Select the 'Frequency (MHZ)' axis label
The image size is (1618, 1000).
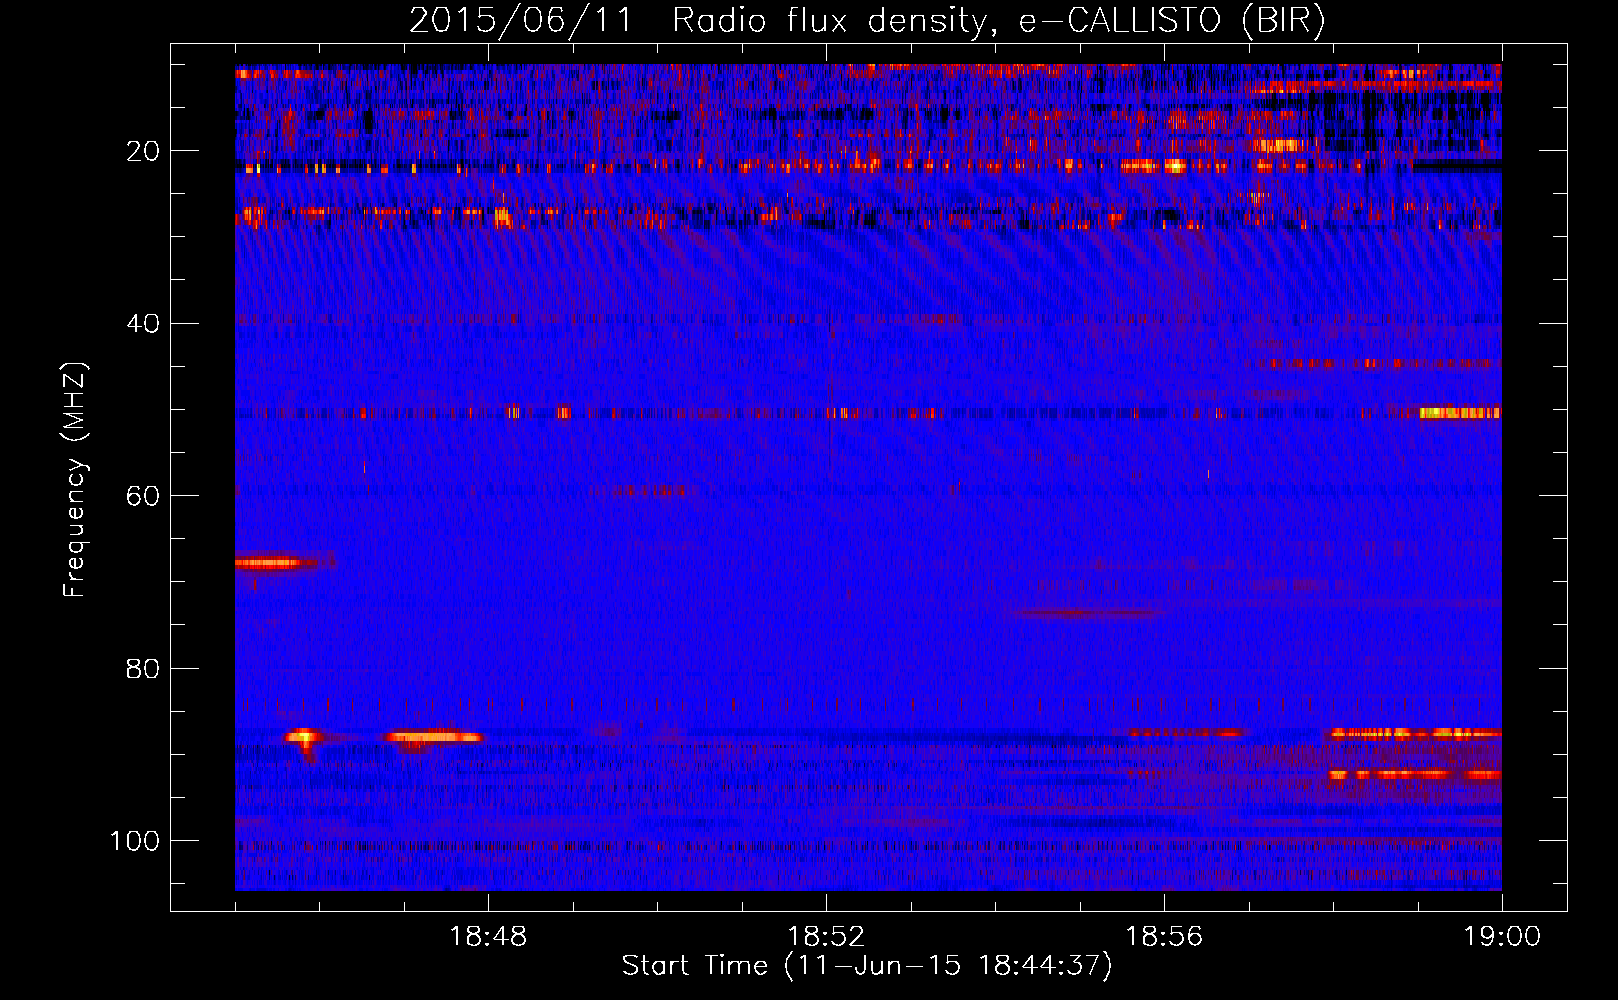tap(75, 480)
